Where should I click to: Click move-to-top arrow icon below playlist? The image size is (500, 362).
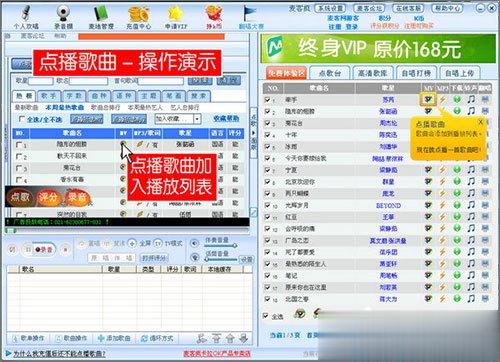(216, 338)
